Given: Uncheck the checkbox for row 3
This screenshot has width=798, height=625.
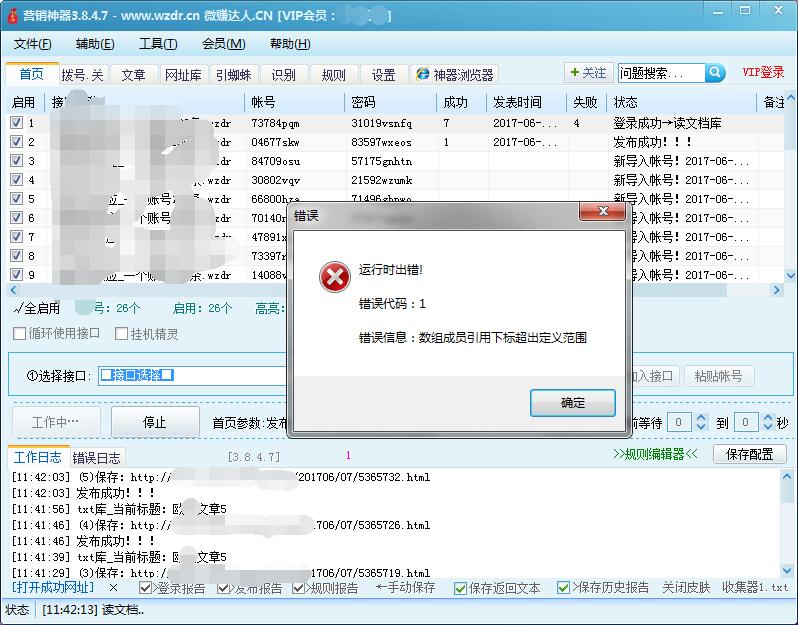Looking at the screenshot, I should click(x=17, y=161).
